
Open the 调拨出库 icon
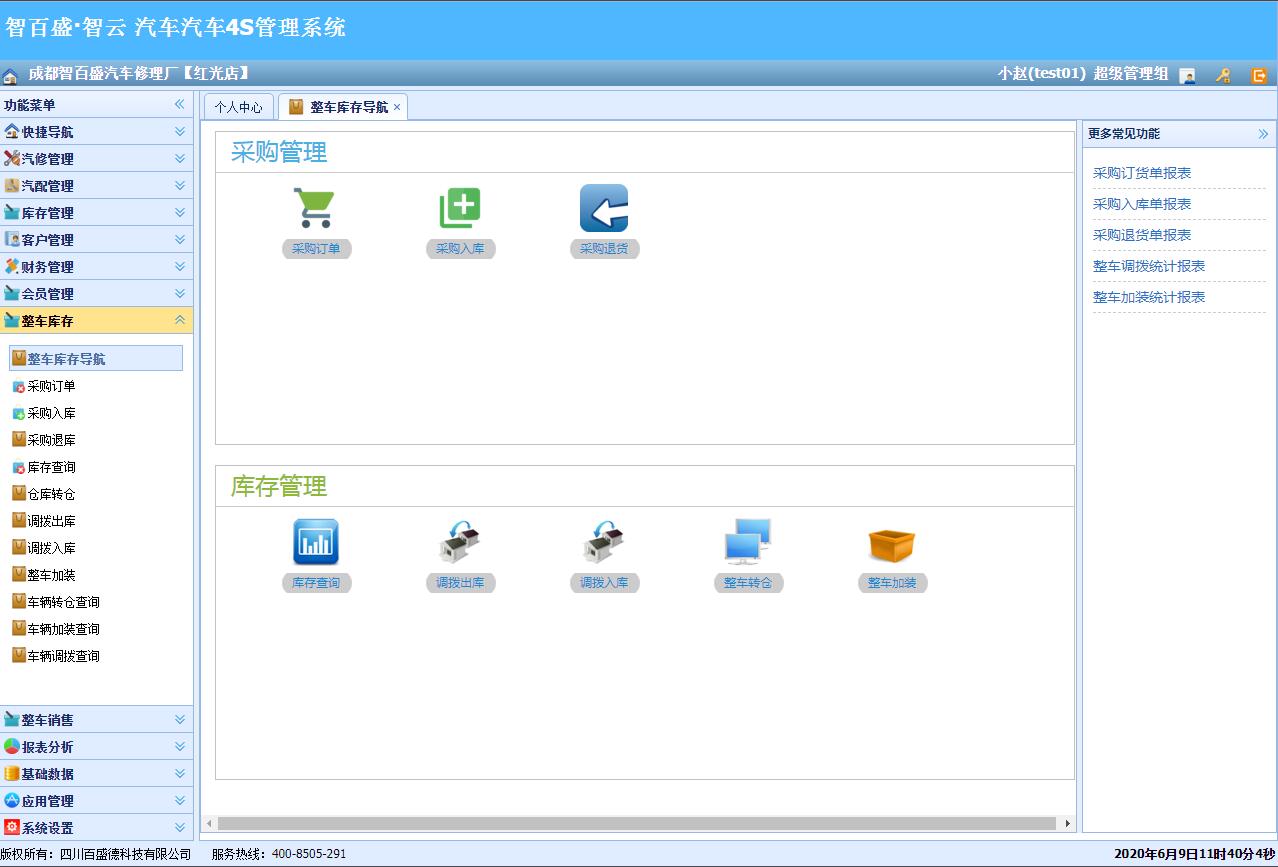click(460, 542)
